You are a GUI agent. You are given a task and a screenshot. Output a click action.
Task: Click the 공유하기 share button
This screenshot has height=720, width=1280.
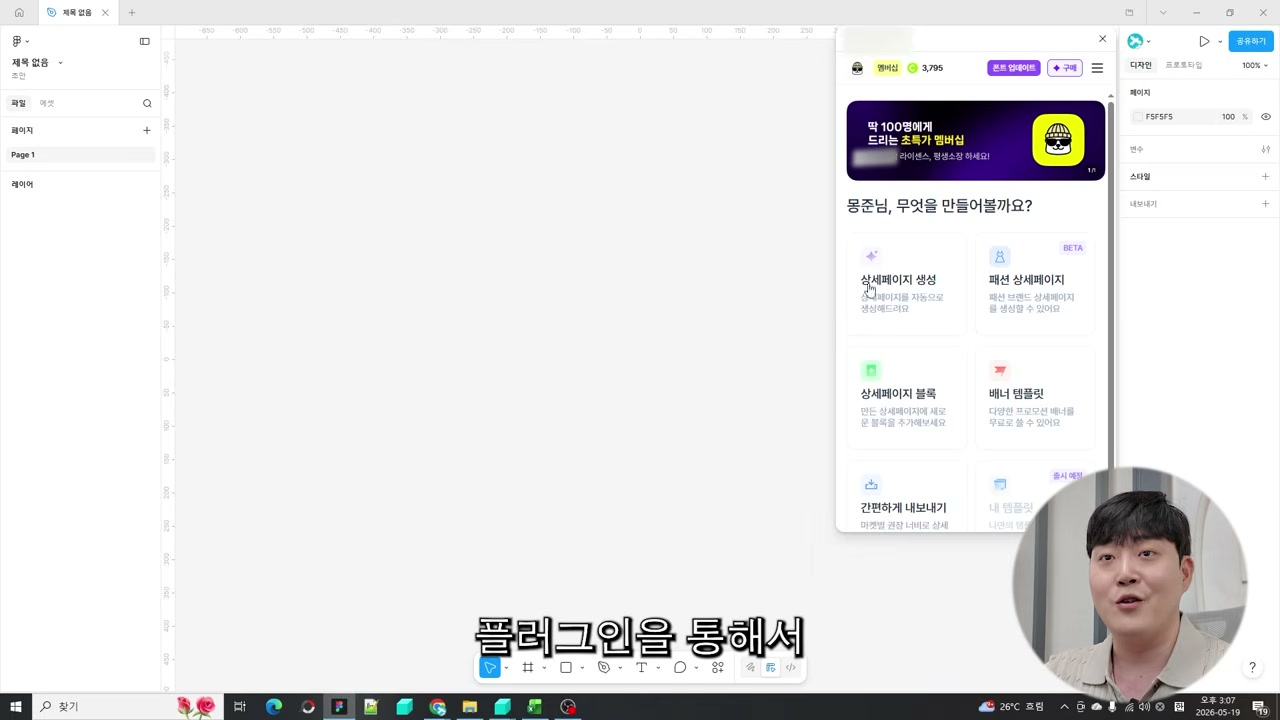(x=1251, y=41)
